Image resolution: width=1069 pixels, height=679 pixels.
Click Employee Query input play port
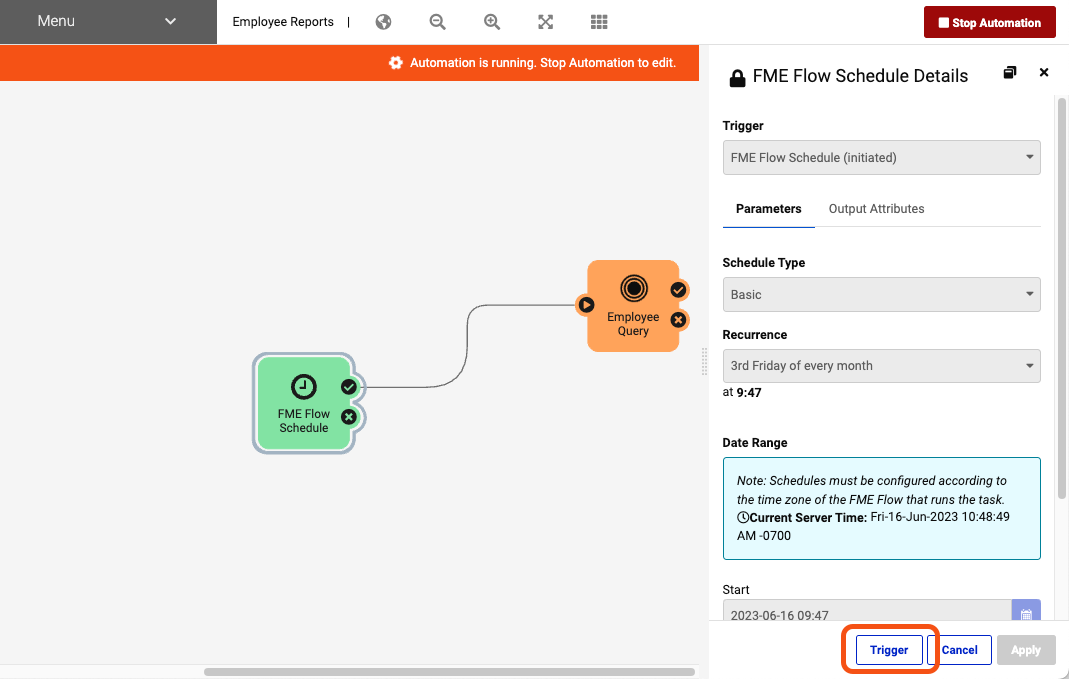[x=586, y=305]
